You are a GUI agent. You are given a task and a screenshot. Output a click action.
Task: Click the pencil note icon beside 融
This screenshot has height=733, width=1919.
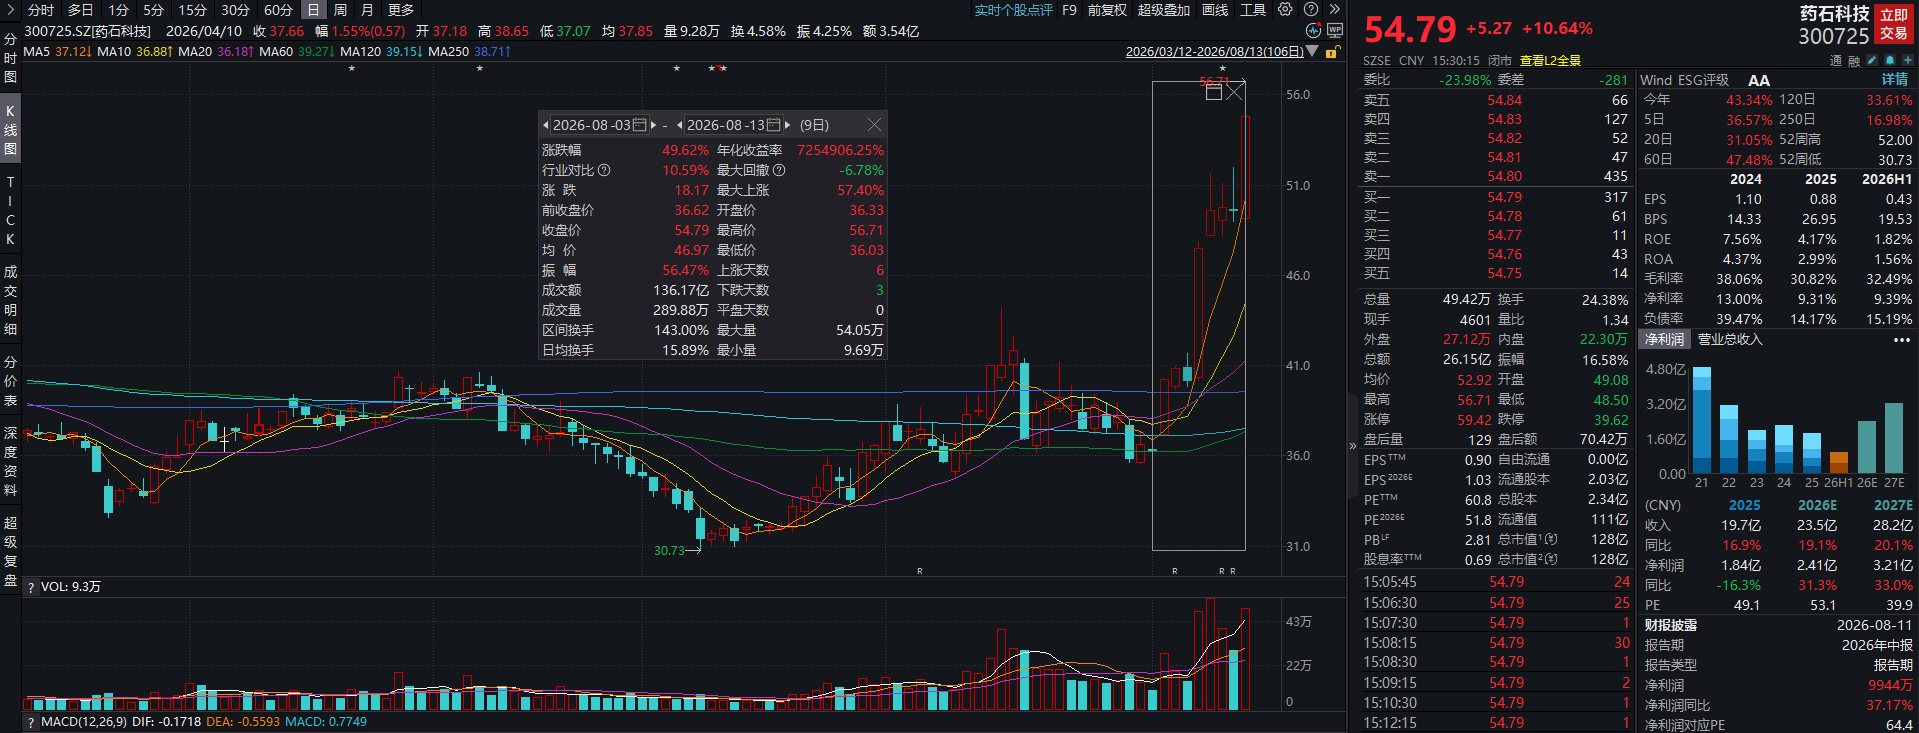pyautogui.click(x=1872, y=60)
